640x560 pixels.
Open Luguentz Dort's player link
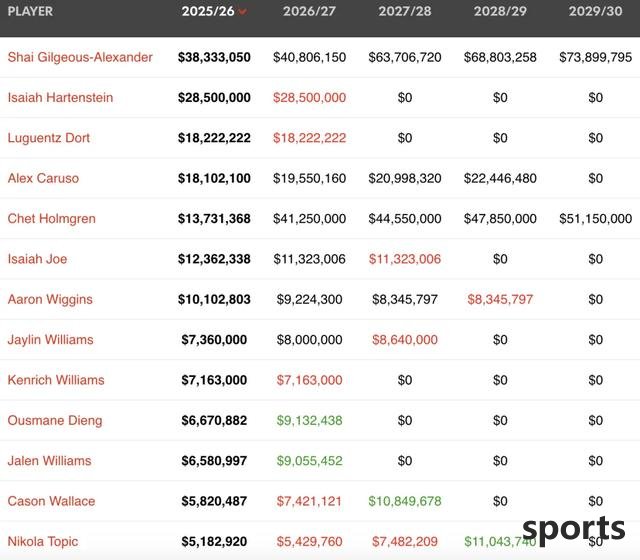pyautogui.click(x=49, y=138)
